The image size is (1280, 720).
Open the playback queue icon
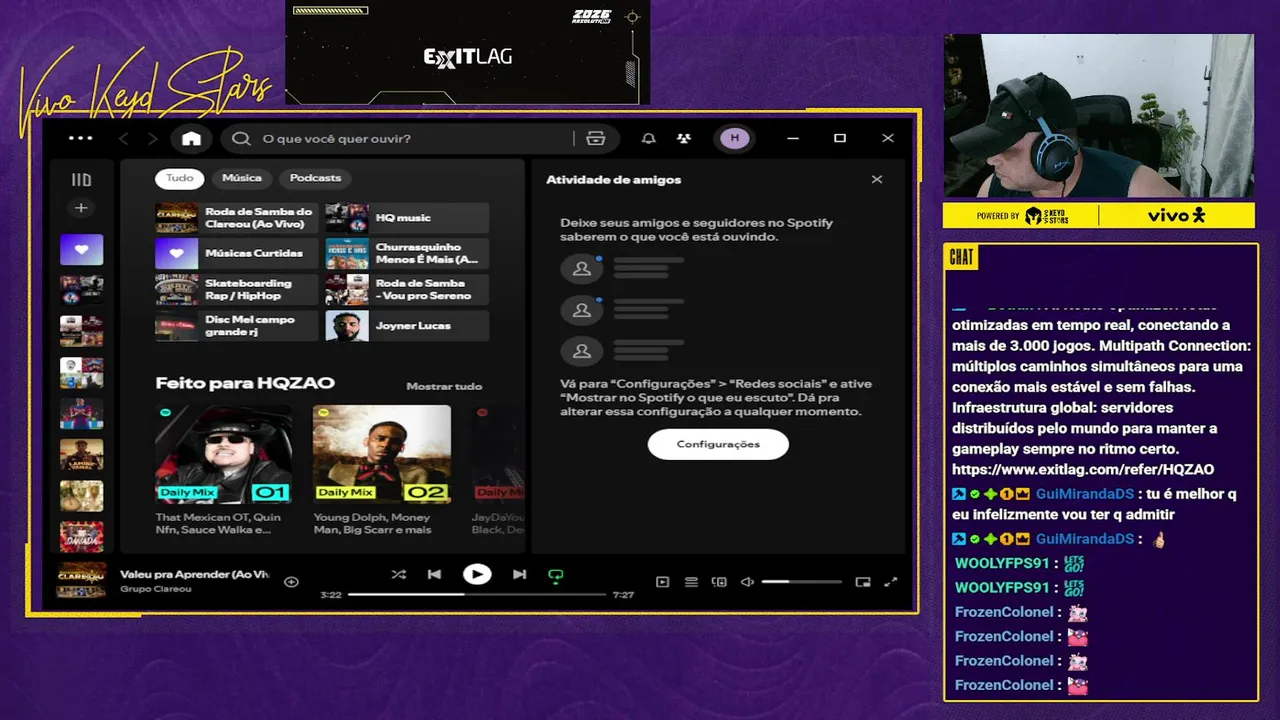coord(691,582)
